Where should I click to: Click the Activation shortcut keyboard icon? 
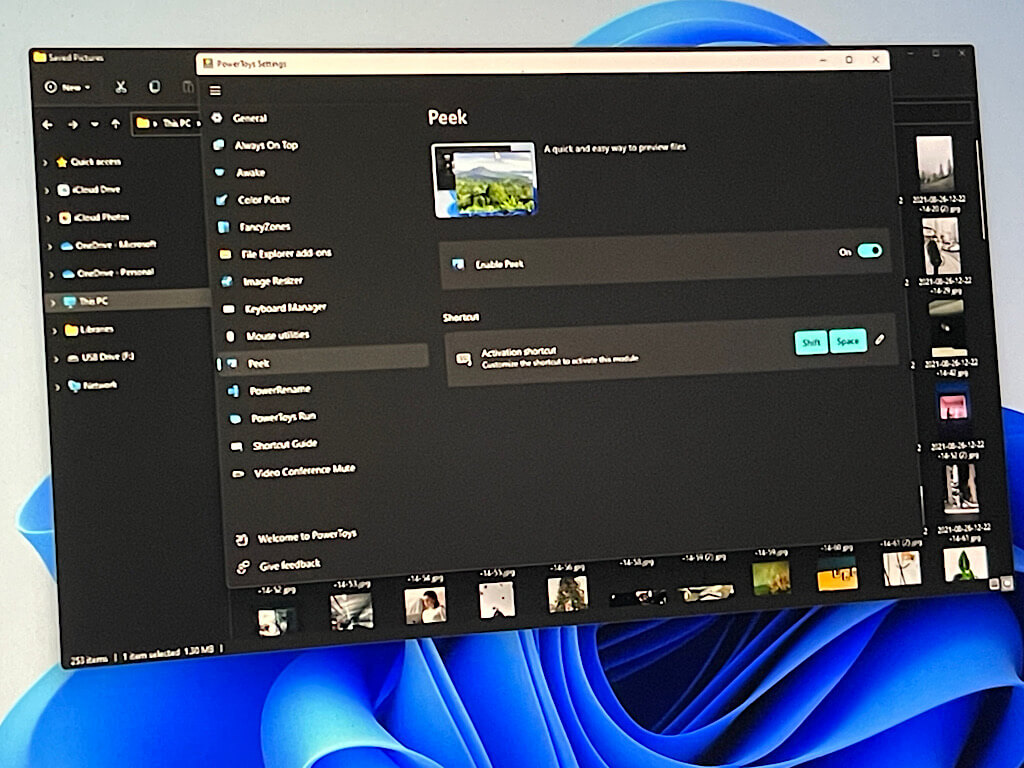464,359
